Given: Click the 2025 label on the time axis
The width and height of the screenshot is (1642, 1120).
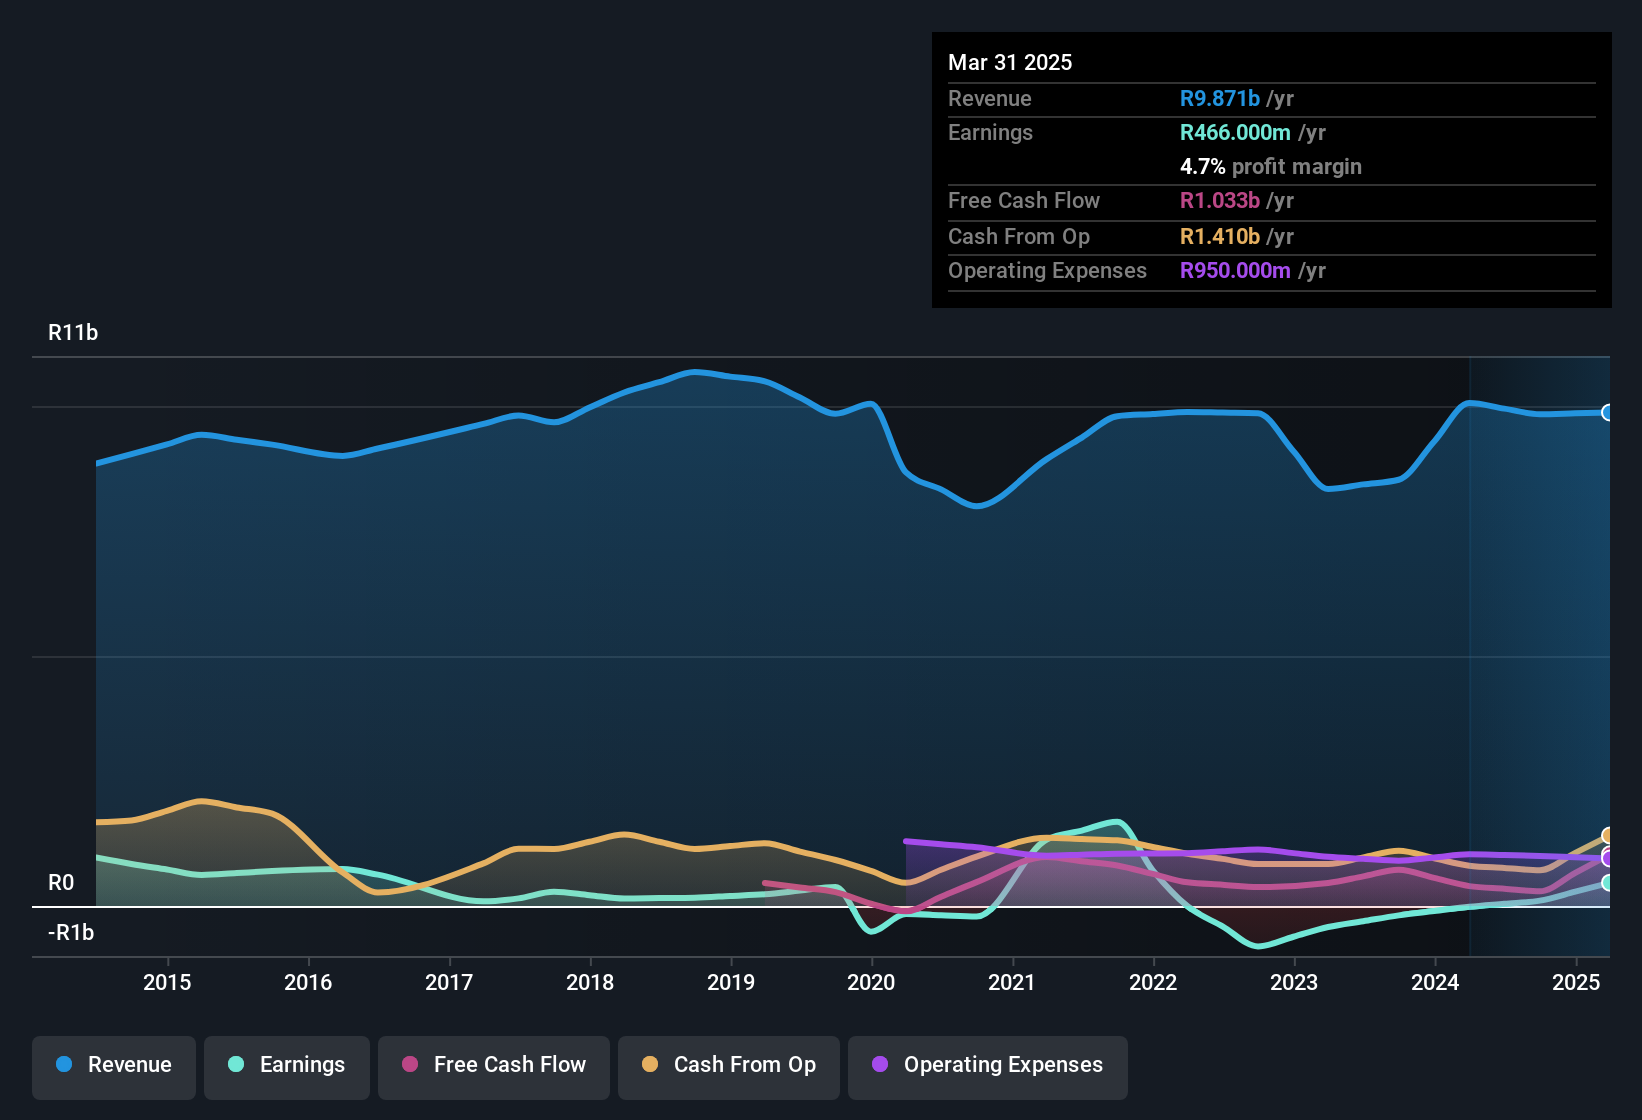Looking at the screenshot, I should tap(1577, 982).
